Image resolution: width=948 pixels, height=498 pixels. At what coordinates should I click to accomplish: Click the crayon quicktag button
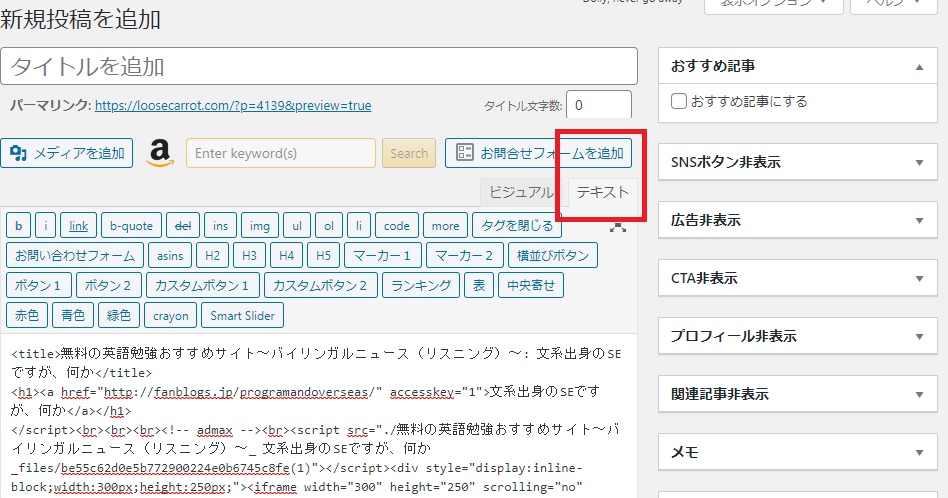pyautogui.click(x=170, y=315)
